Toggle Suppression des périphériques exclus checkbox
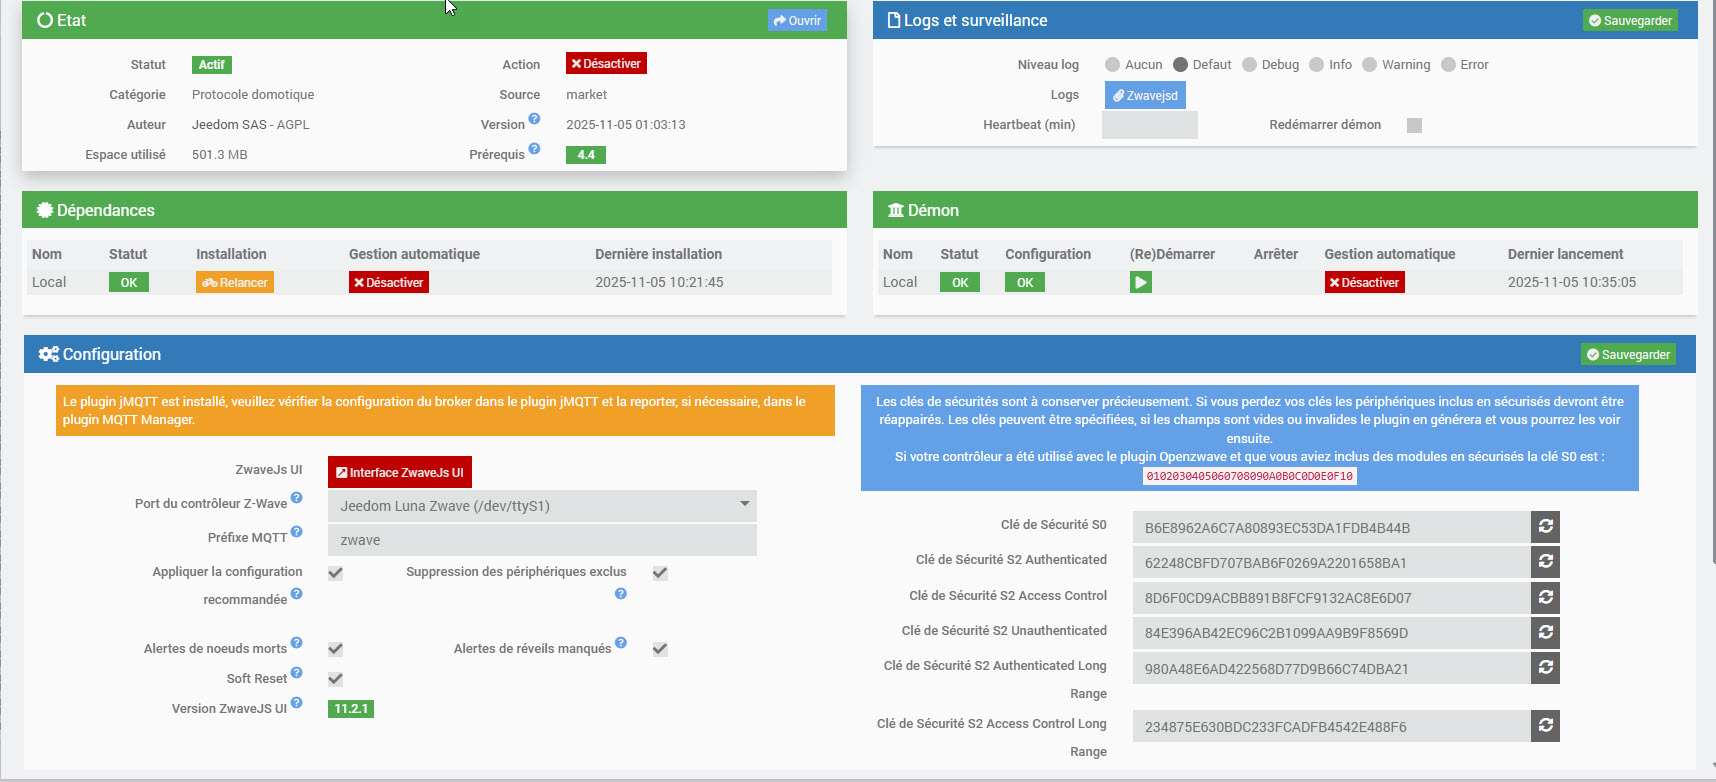 pyautogui.click(x=660, y=573)
